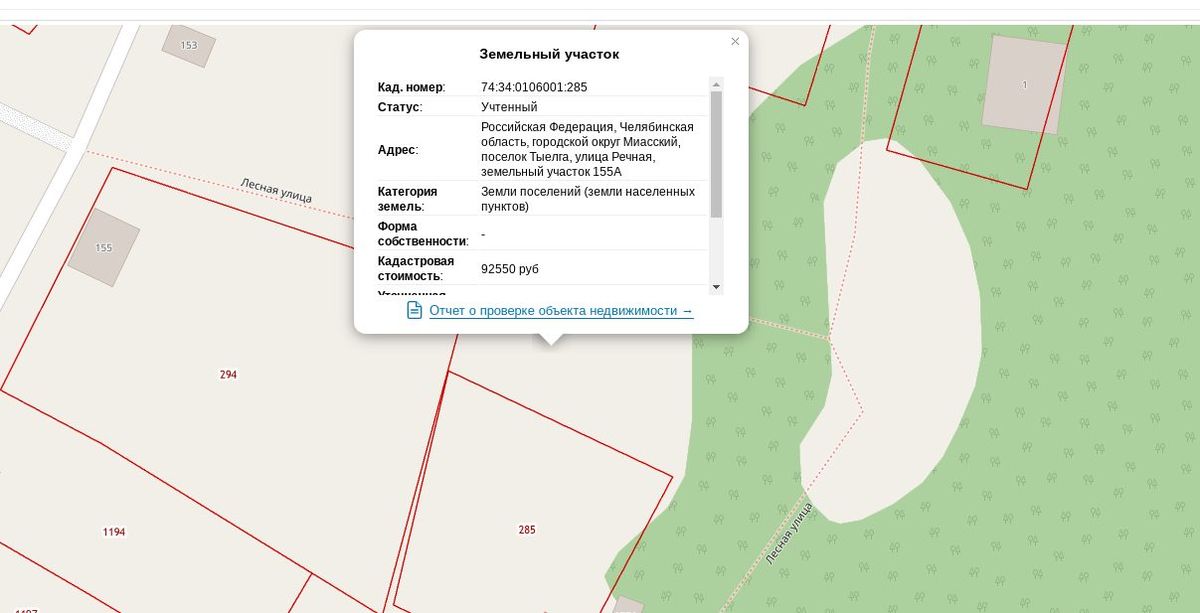
Task: Click building 153 on the map
Action: (x=188, y=45)
